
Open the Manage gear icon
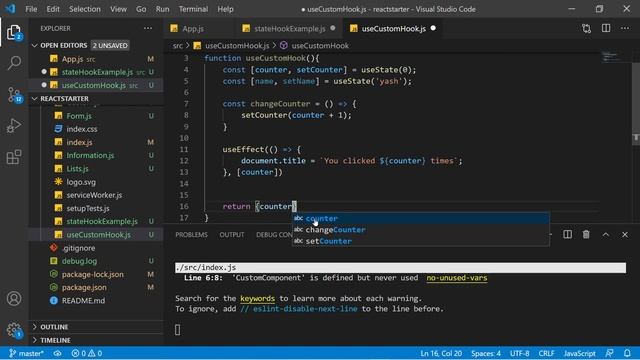point(14,330)
